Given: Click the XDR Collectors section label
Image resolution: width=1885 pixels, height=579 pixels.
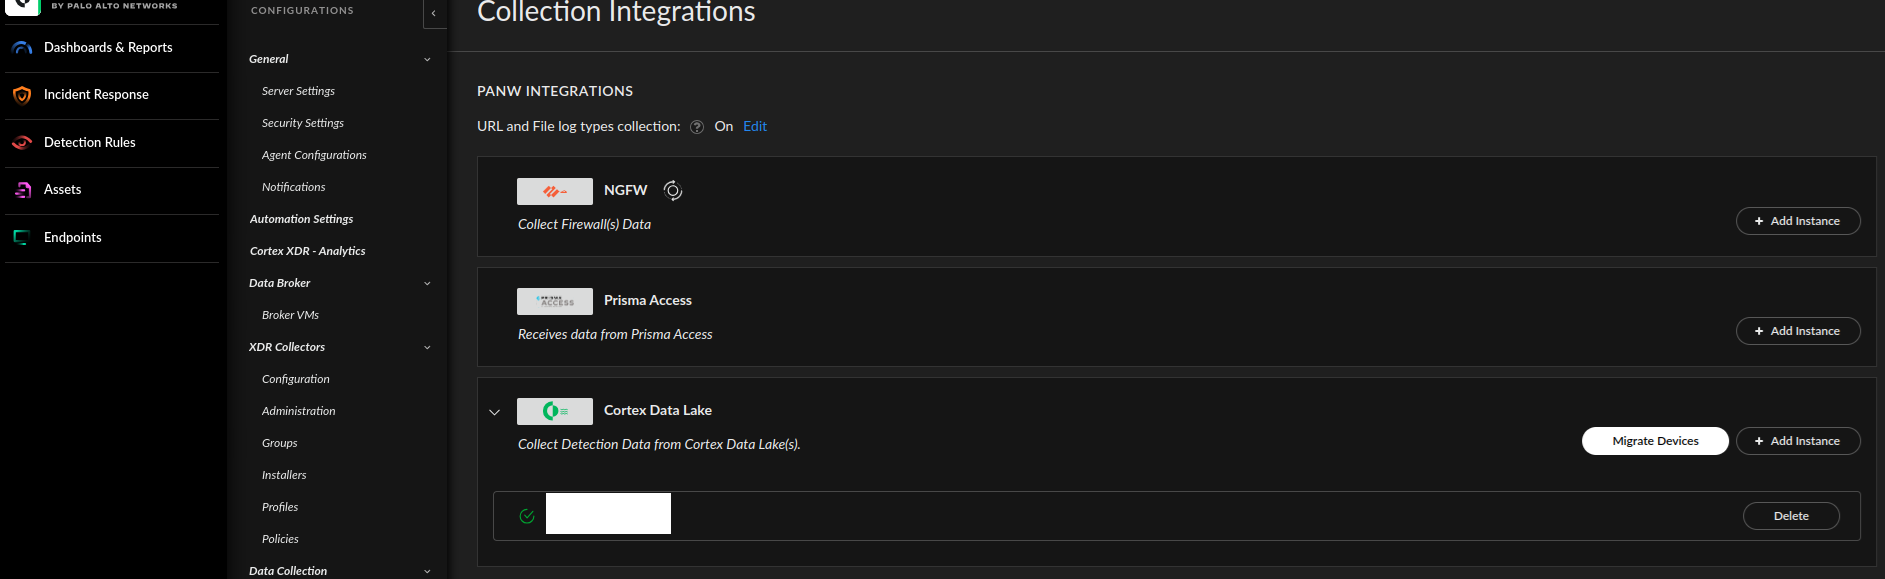Looking at the screenshot, I should click(287, 347).
